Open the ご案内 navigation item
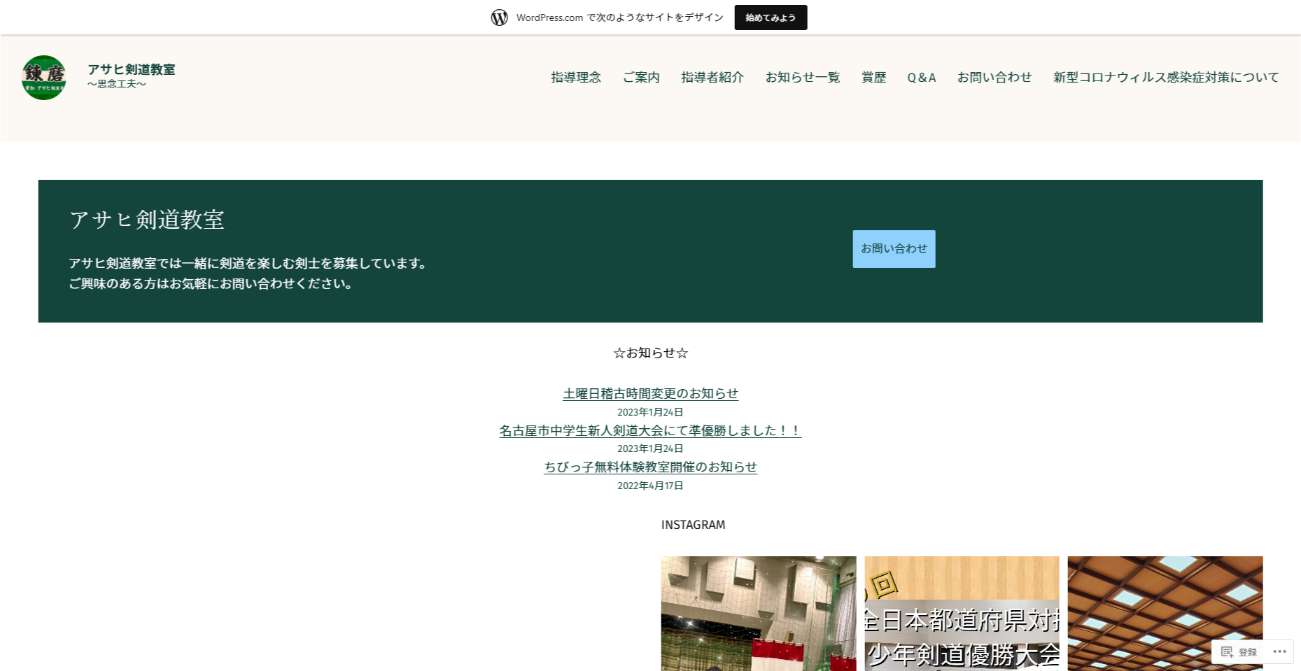The width and height of the screenshot is (1301, 671). tap(640, 77)
